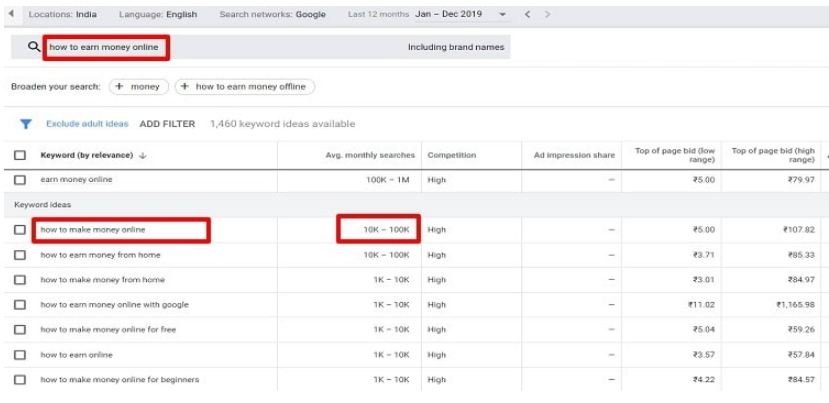Screen dimensions: 829x403
Task: Go to next date period arrow
Action: click(x=547, y=15)
